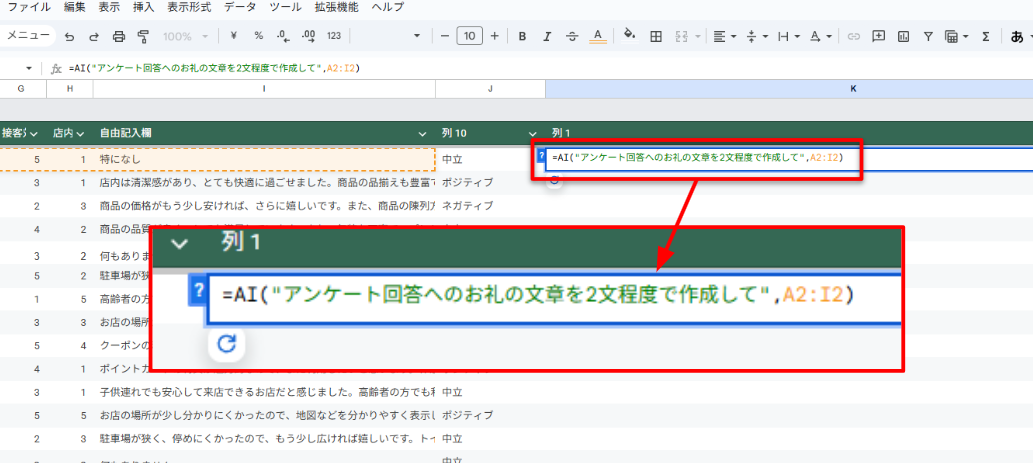Open the ファイル menu
The image size is (1033, 463).
click(28, 8)
